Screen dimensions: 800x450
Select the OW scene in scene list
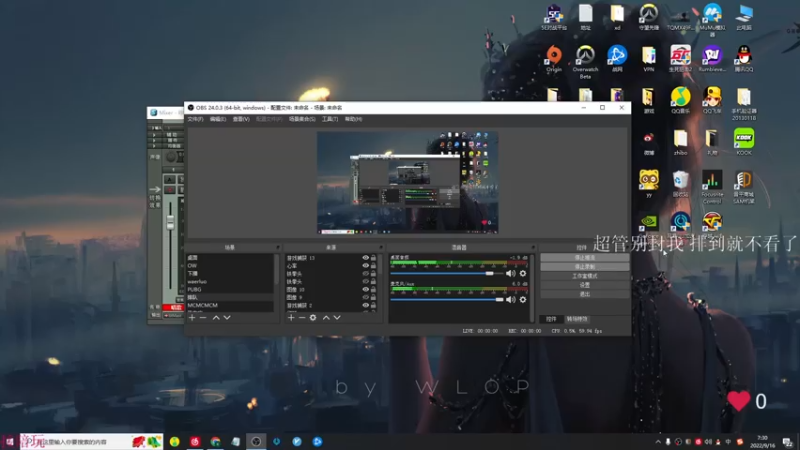pyautogui.click(x=230, y=266)
